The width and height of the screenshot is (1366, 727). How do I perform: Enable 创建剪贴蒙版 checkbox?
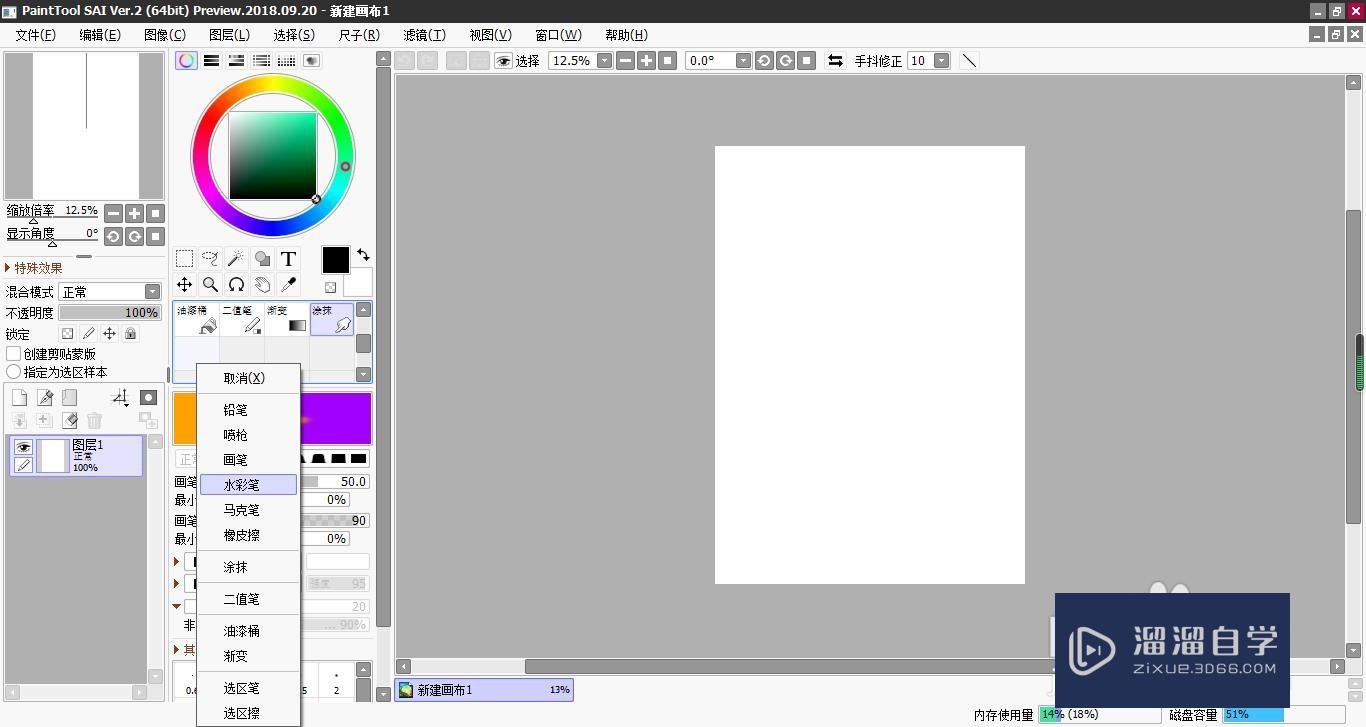click(x=14, y=353)
